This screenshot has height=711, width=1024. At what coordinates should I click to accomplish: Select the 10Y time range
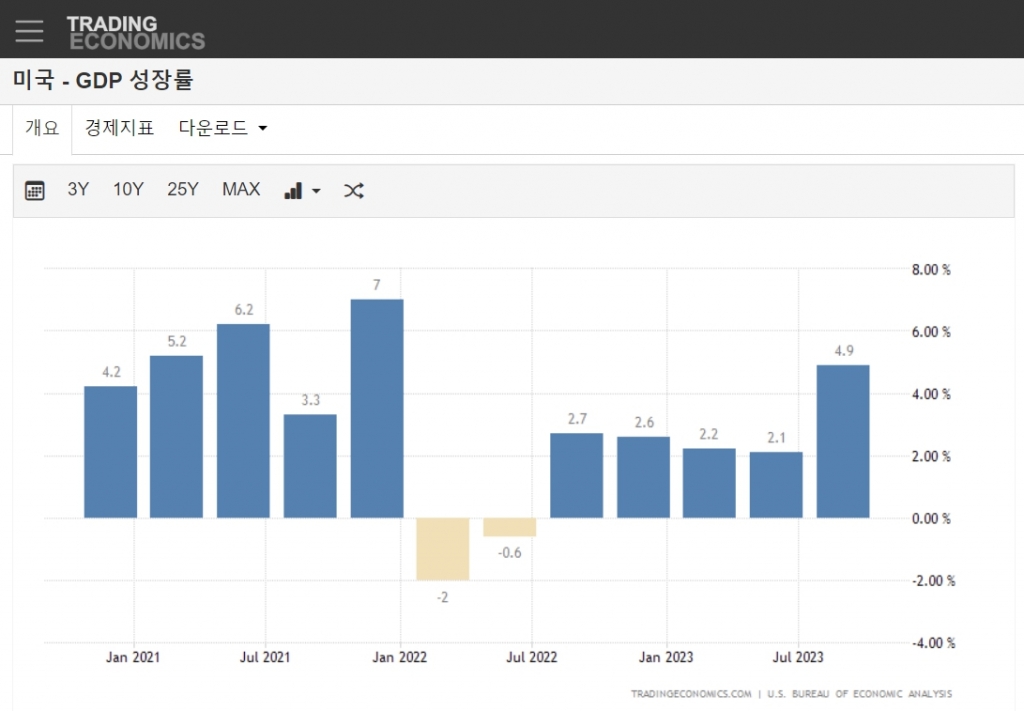[128, 190]
